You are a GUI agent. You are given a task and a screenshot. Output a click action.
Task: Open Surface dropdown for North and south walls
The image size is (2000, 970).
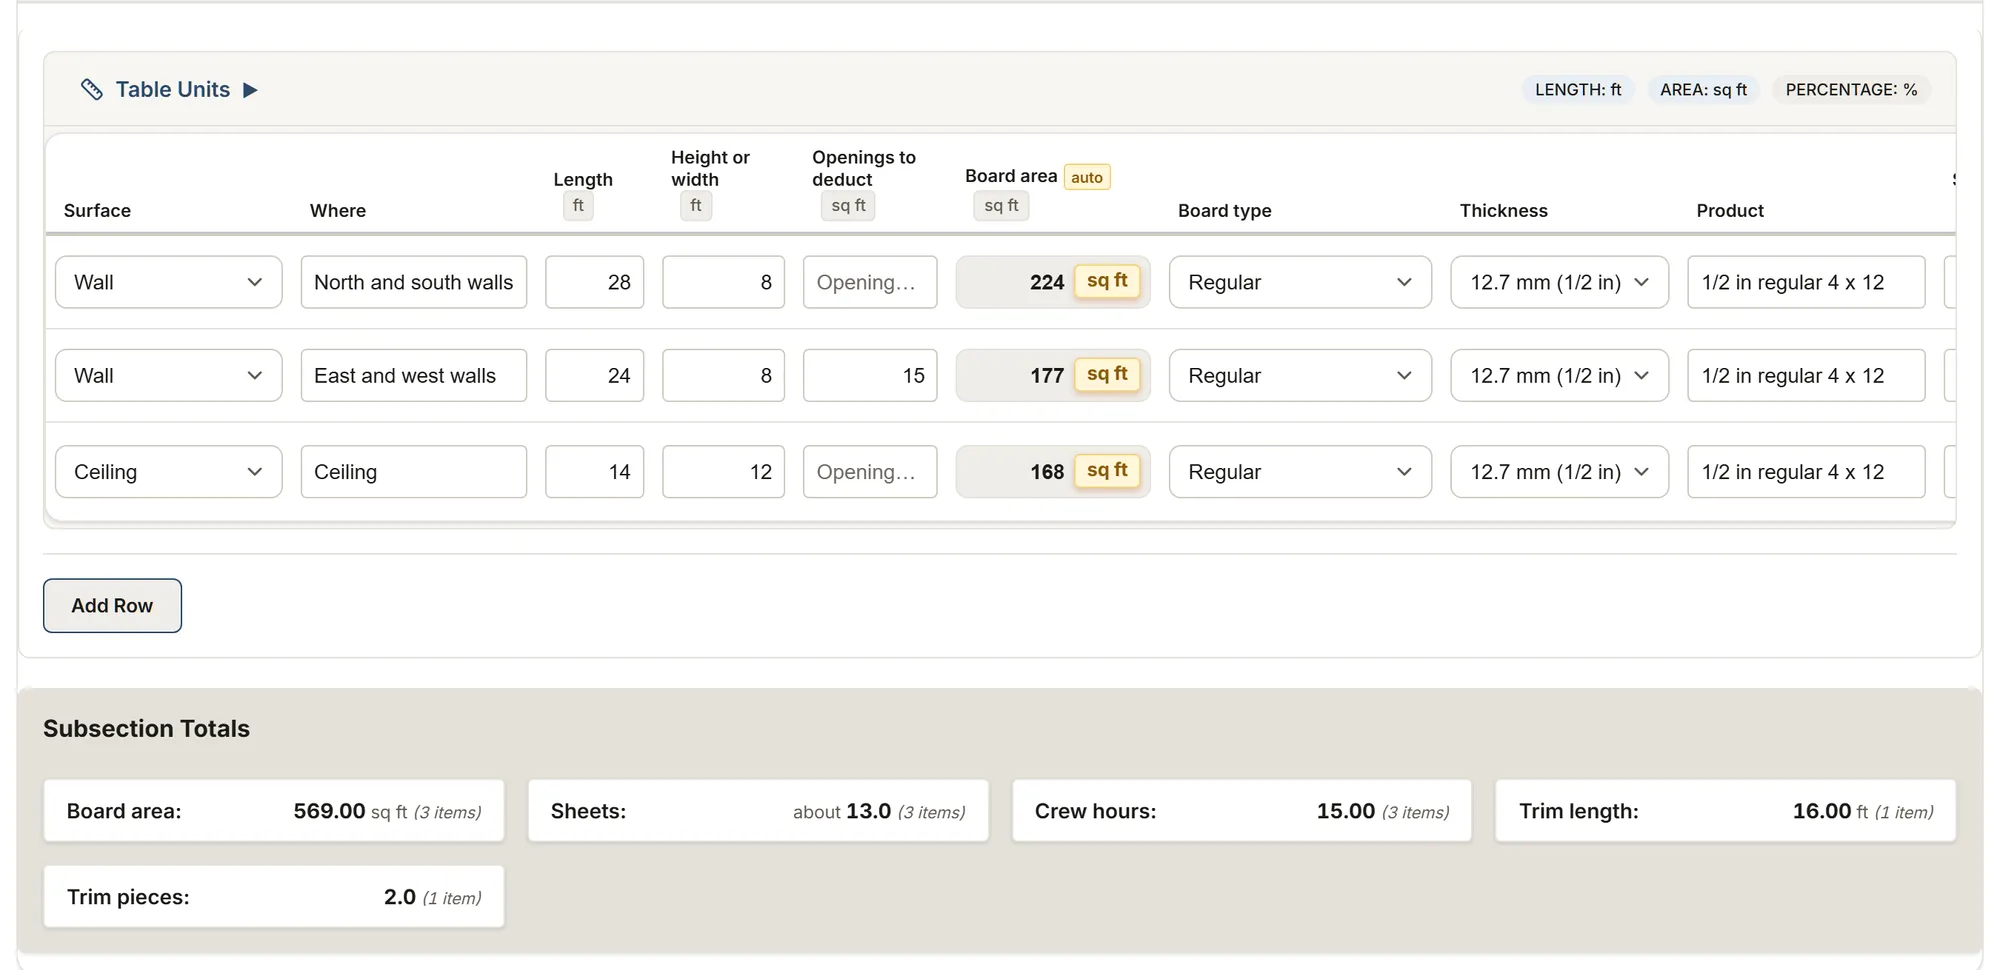click(169, 282)
